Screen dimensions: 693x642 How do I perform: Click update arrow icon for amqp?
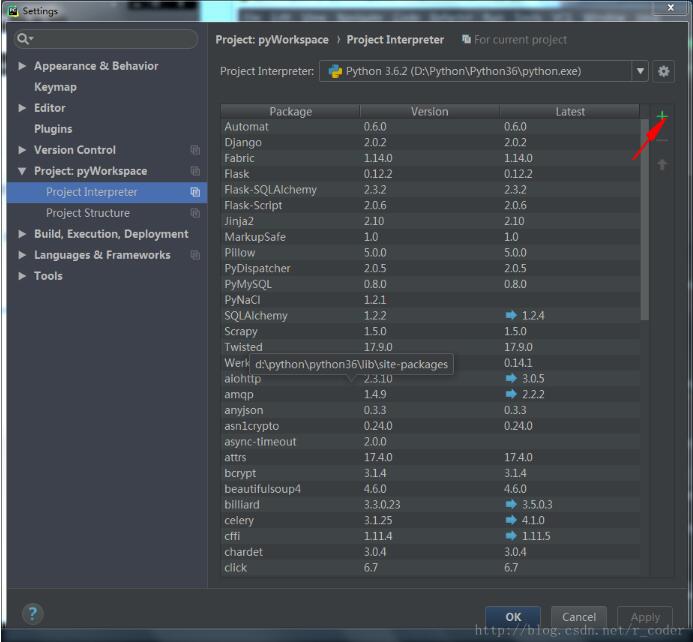(x=511, y=394)
